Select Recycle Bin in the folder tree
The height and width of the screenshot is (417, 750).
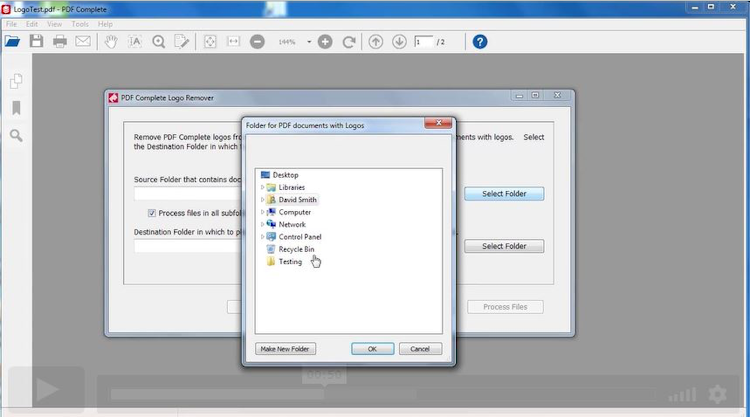pyautogui.click(x=297, y=250)
